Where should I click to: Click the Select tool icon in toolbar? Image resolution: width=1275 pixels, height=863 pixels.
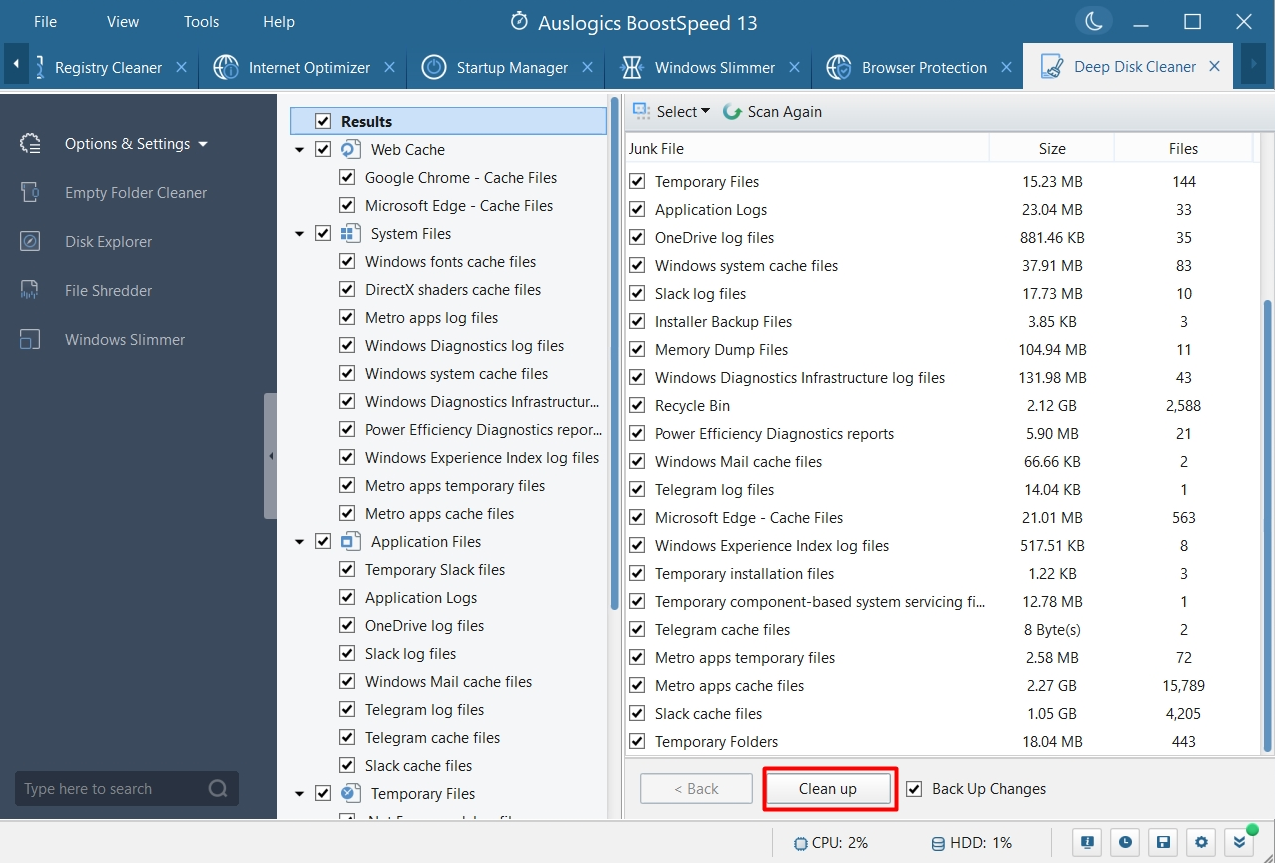pos(641,111)
